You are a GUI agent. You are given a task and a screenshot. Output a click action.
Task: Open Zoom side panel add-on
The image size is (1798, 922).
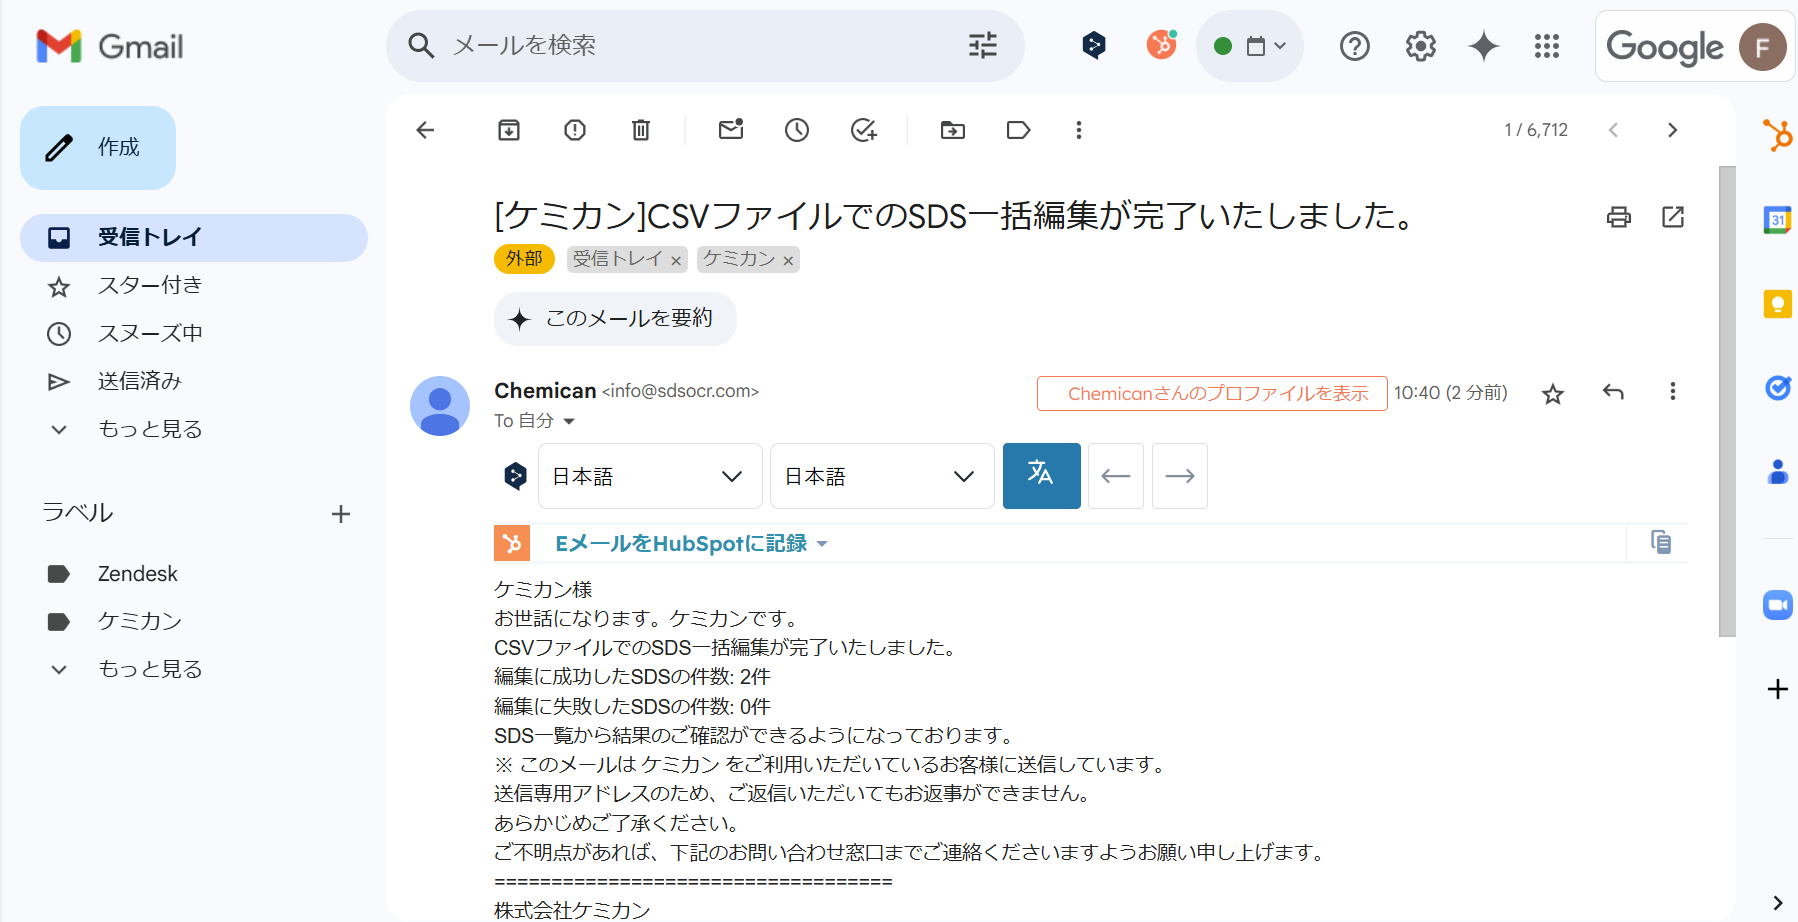click(x=1777, y=605)
